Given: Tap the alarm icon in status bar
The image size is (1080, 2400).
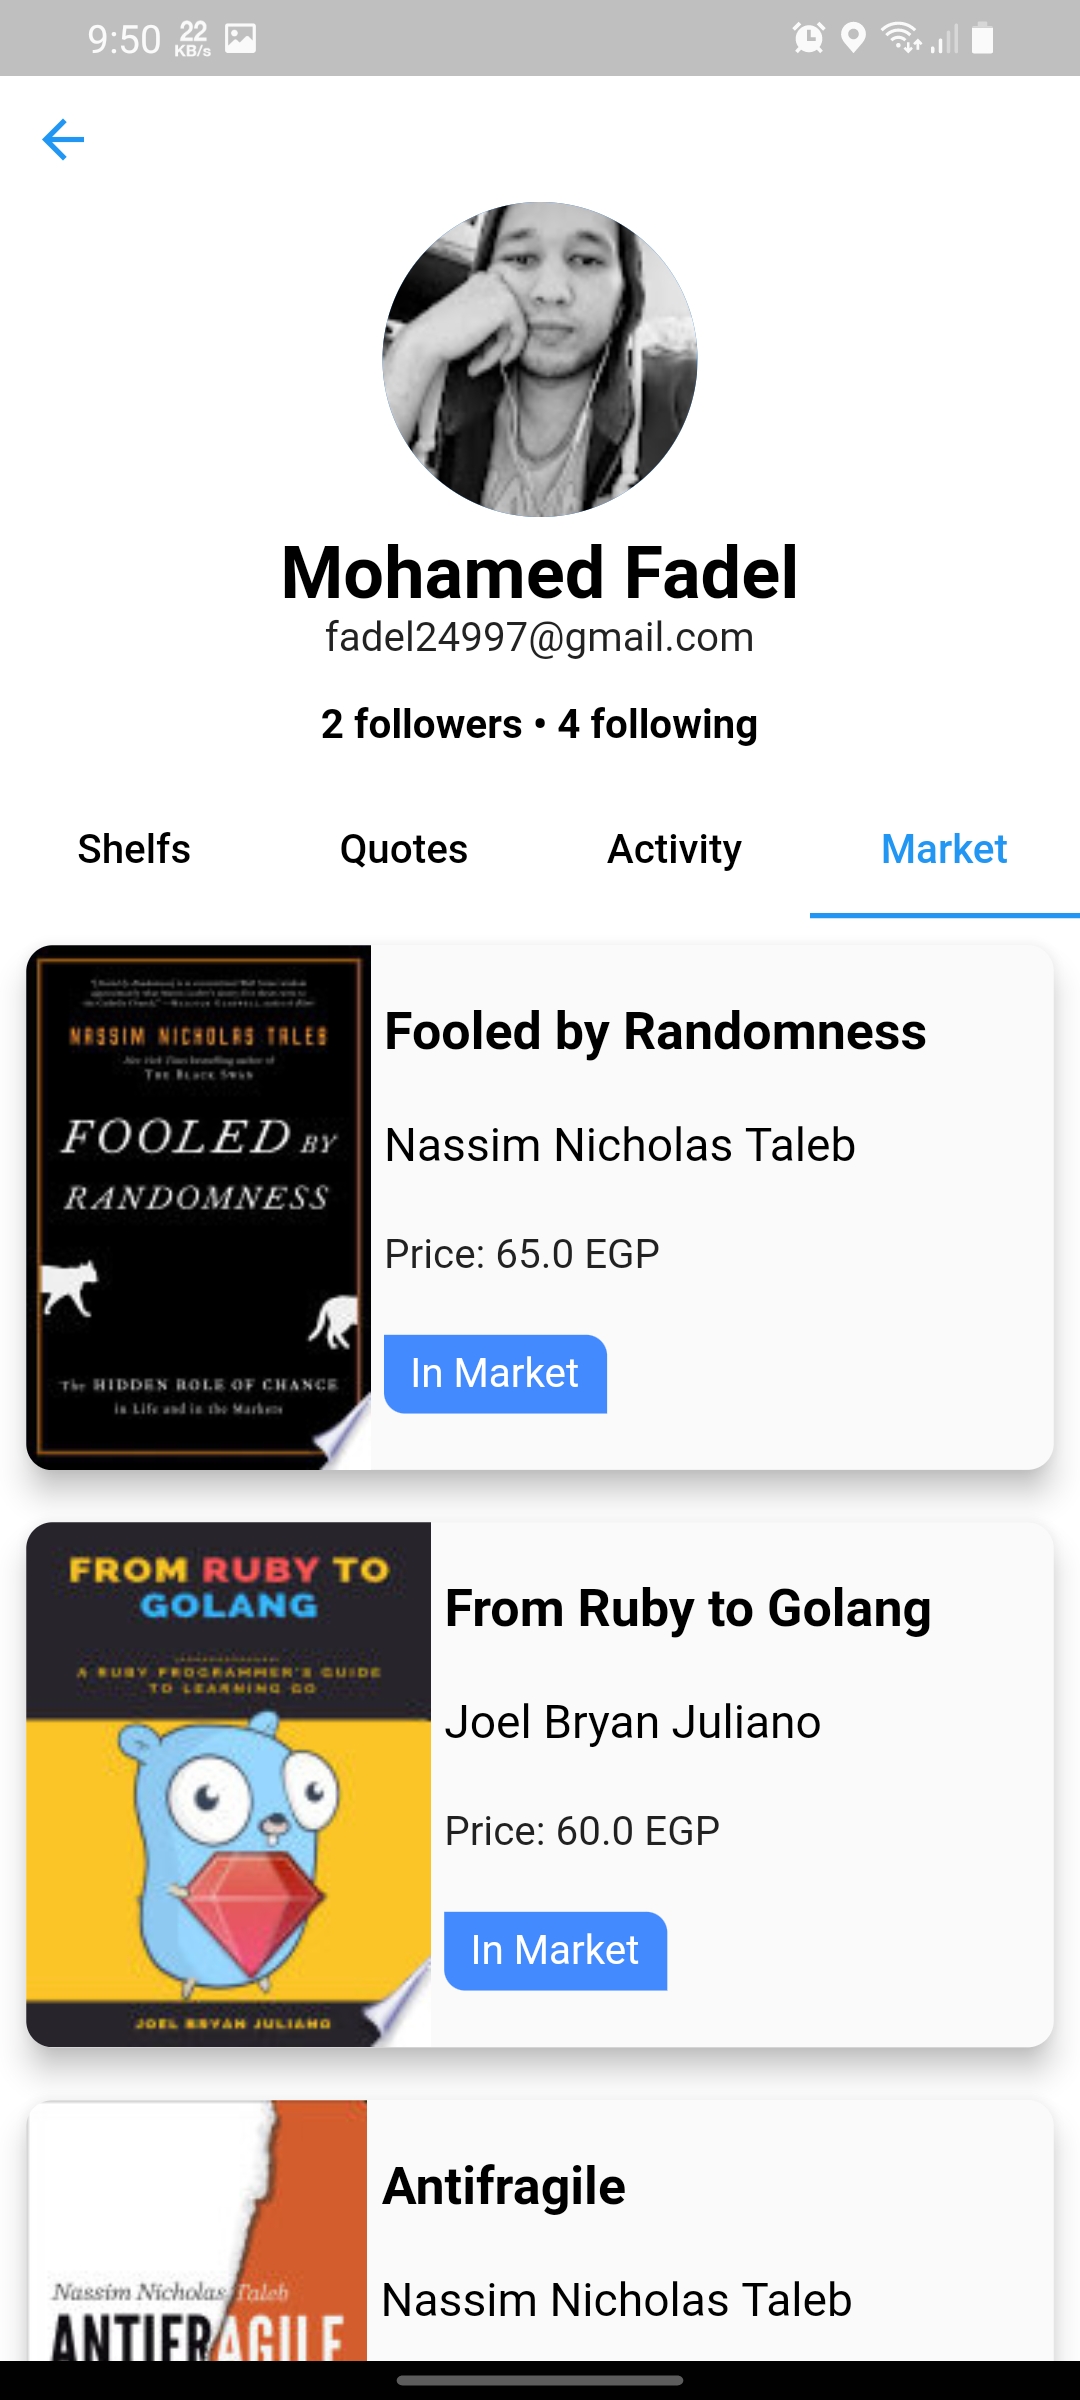Looking at the screenshot, I should [808, 39].
